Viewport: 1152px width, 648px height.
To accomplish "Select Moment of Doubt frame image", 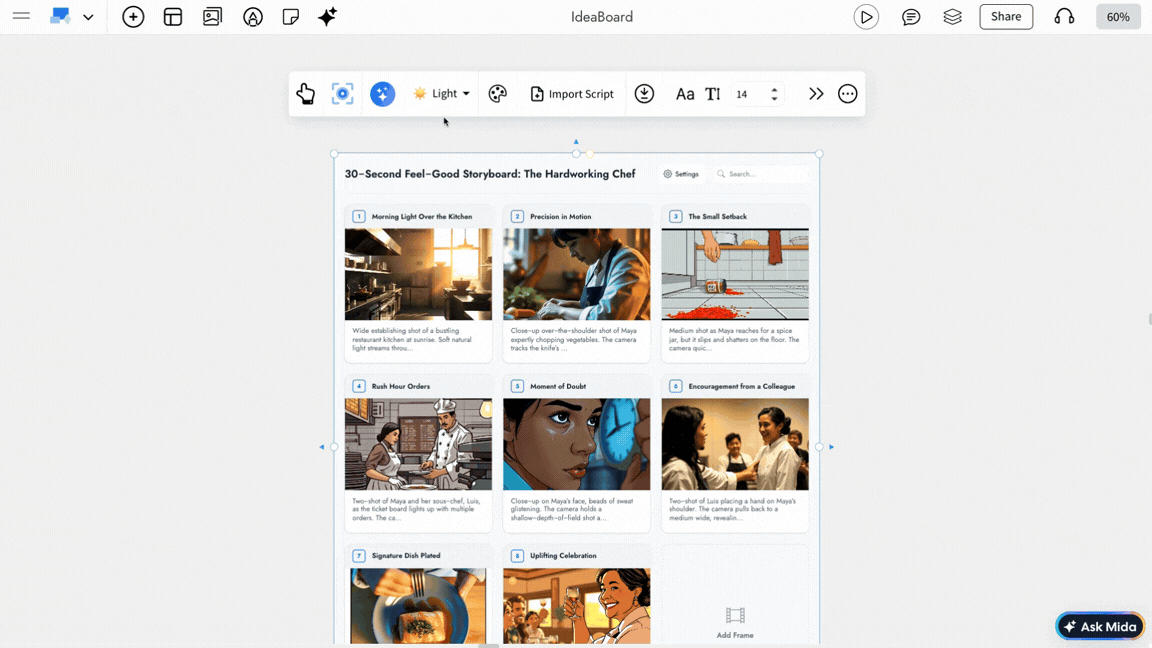I will [577, 444].
